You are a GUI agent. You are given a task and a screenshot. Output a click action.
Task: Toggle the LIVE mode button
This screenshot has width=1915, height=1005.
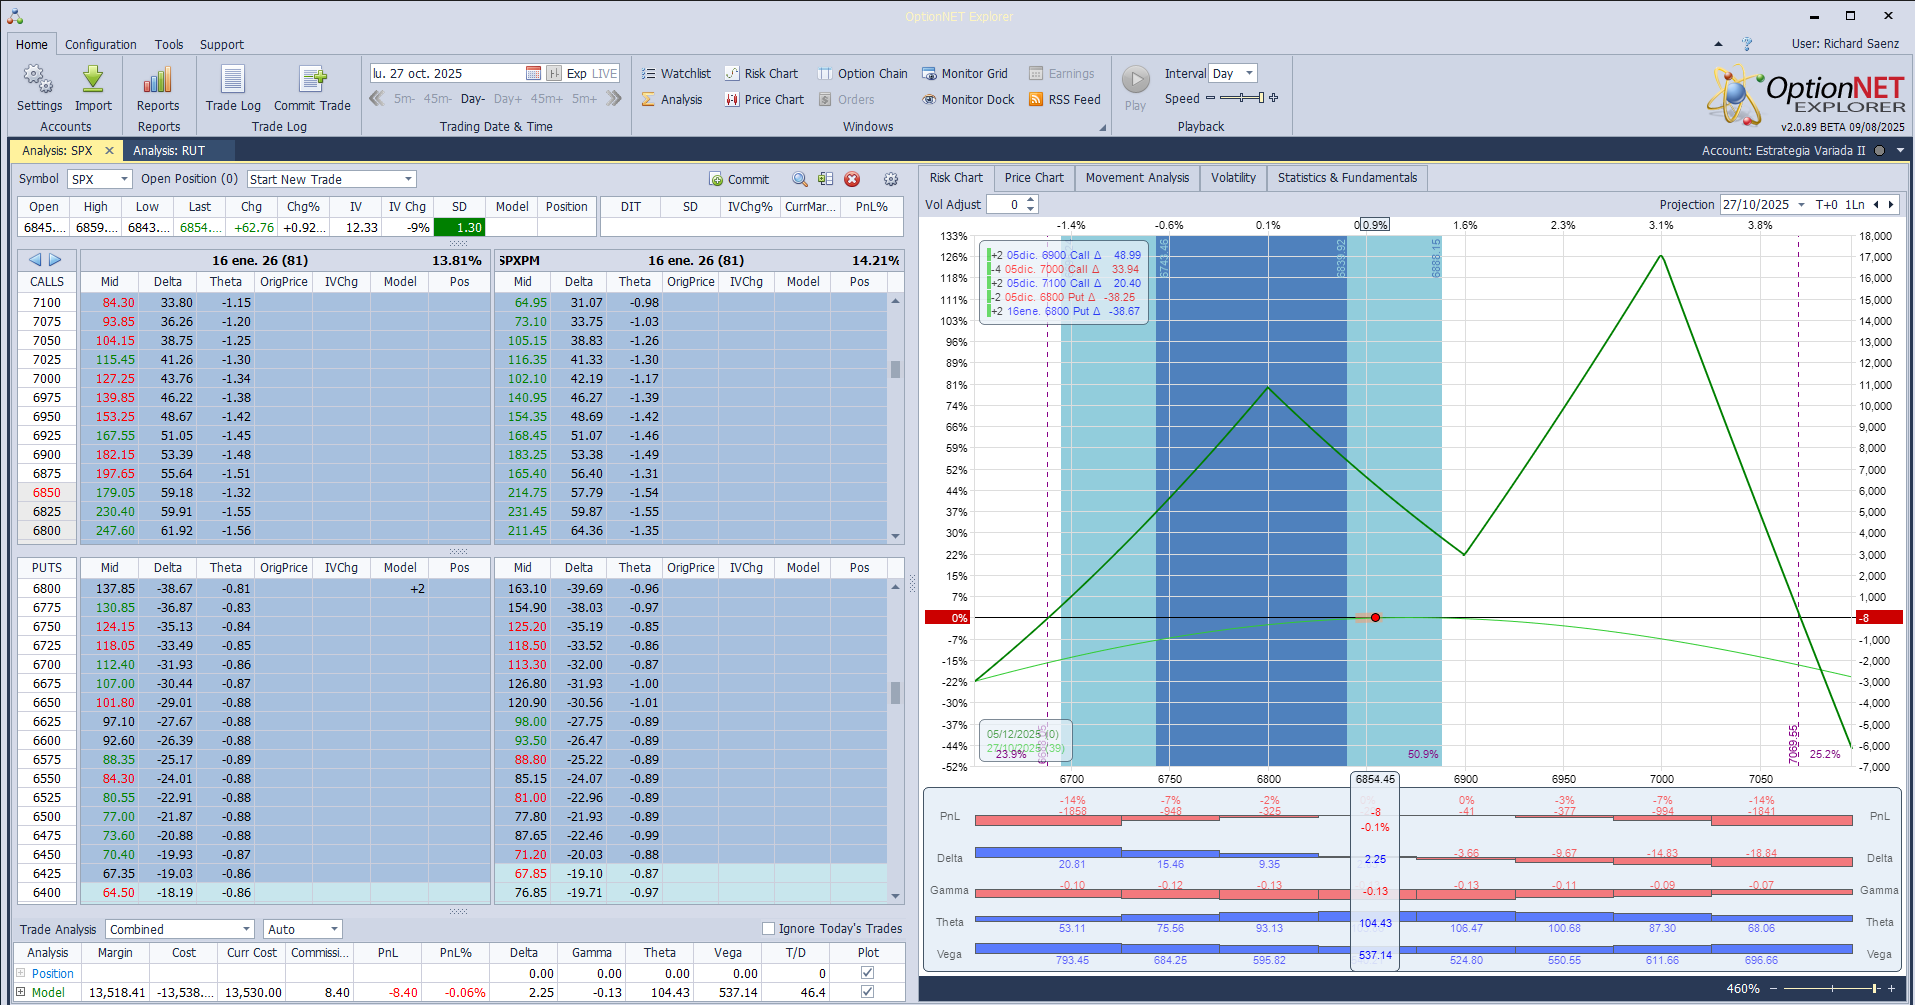pyautogui.click(x=605, y=73)
